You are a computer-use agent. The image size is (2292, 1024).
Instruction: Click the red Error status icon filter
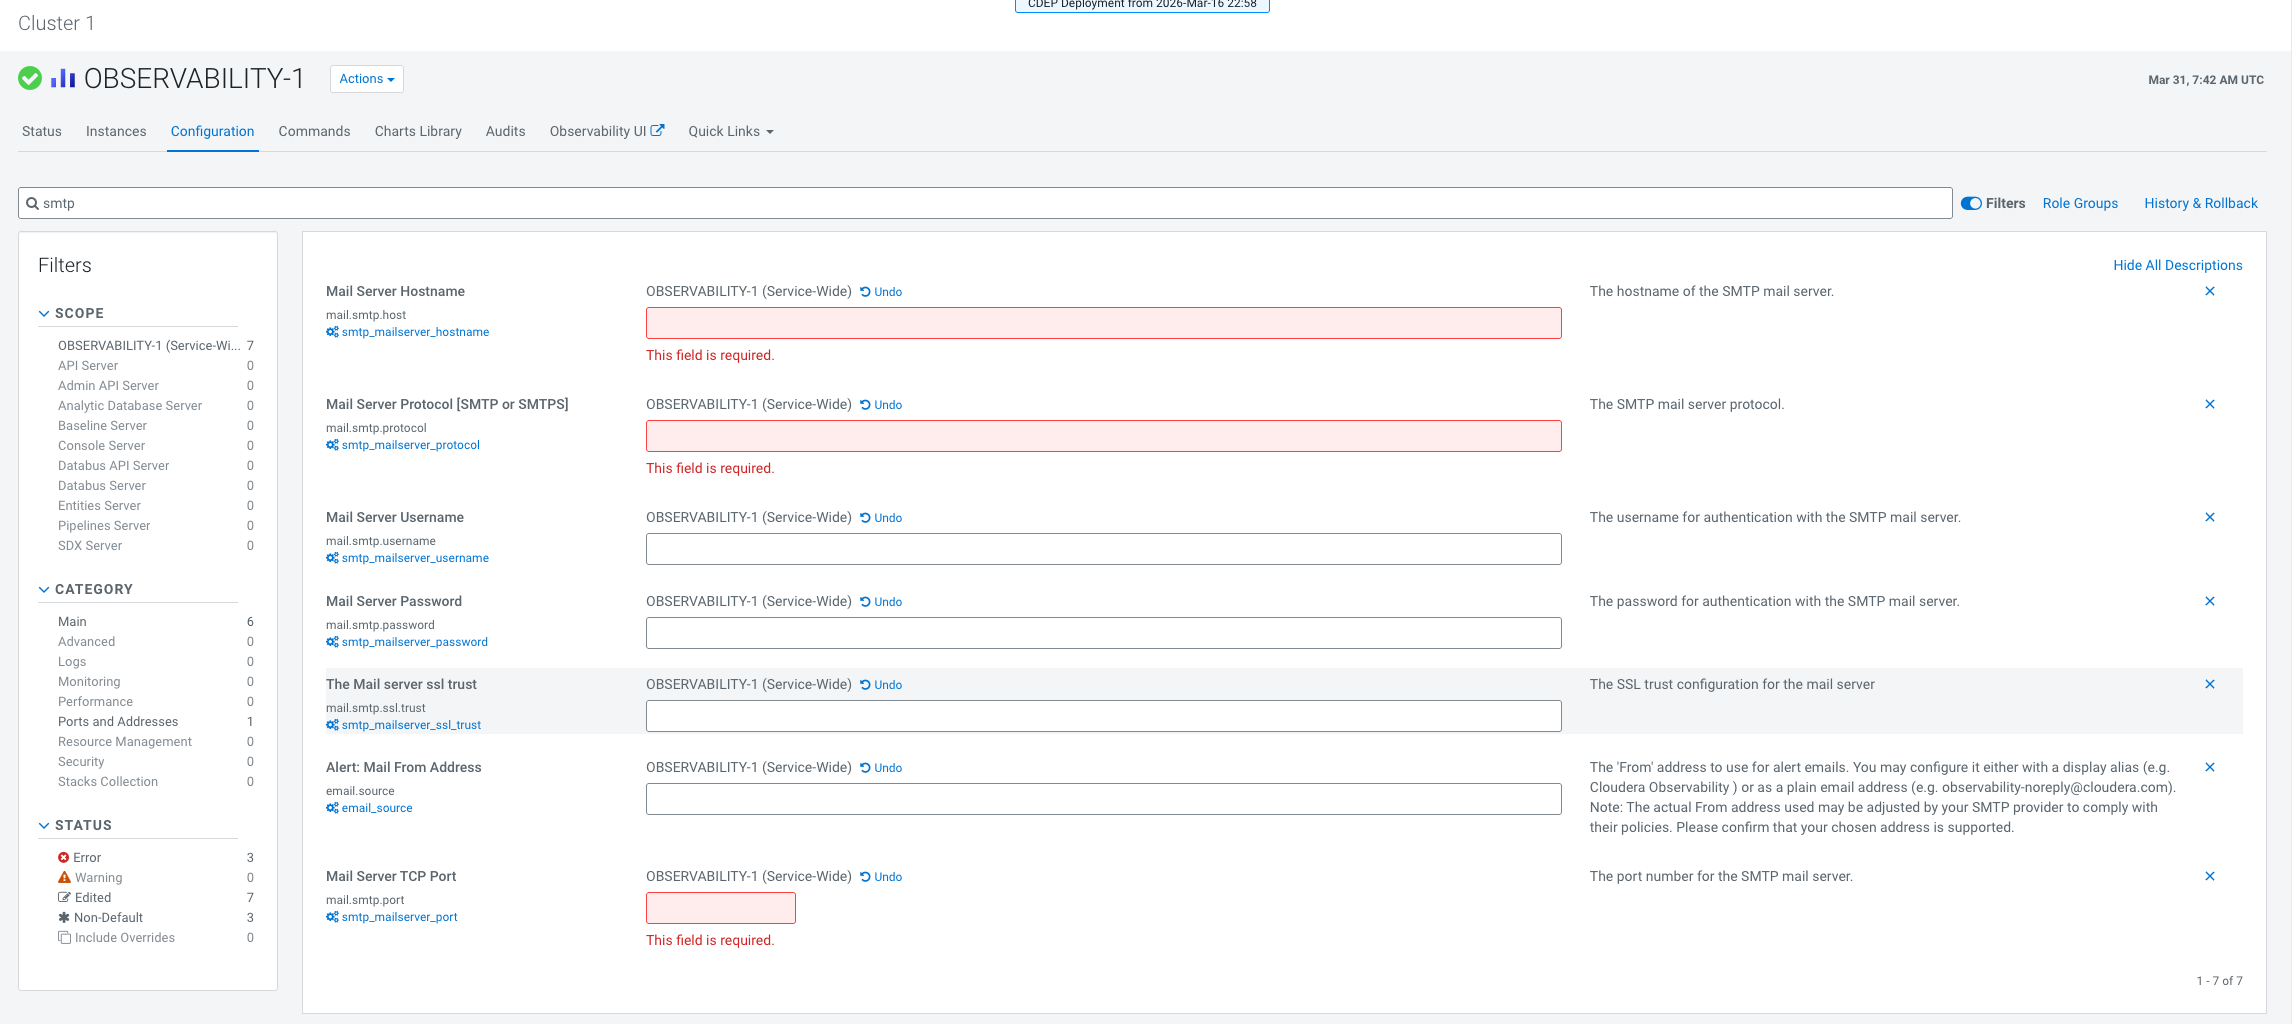pos(64,858)
